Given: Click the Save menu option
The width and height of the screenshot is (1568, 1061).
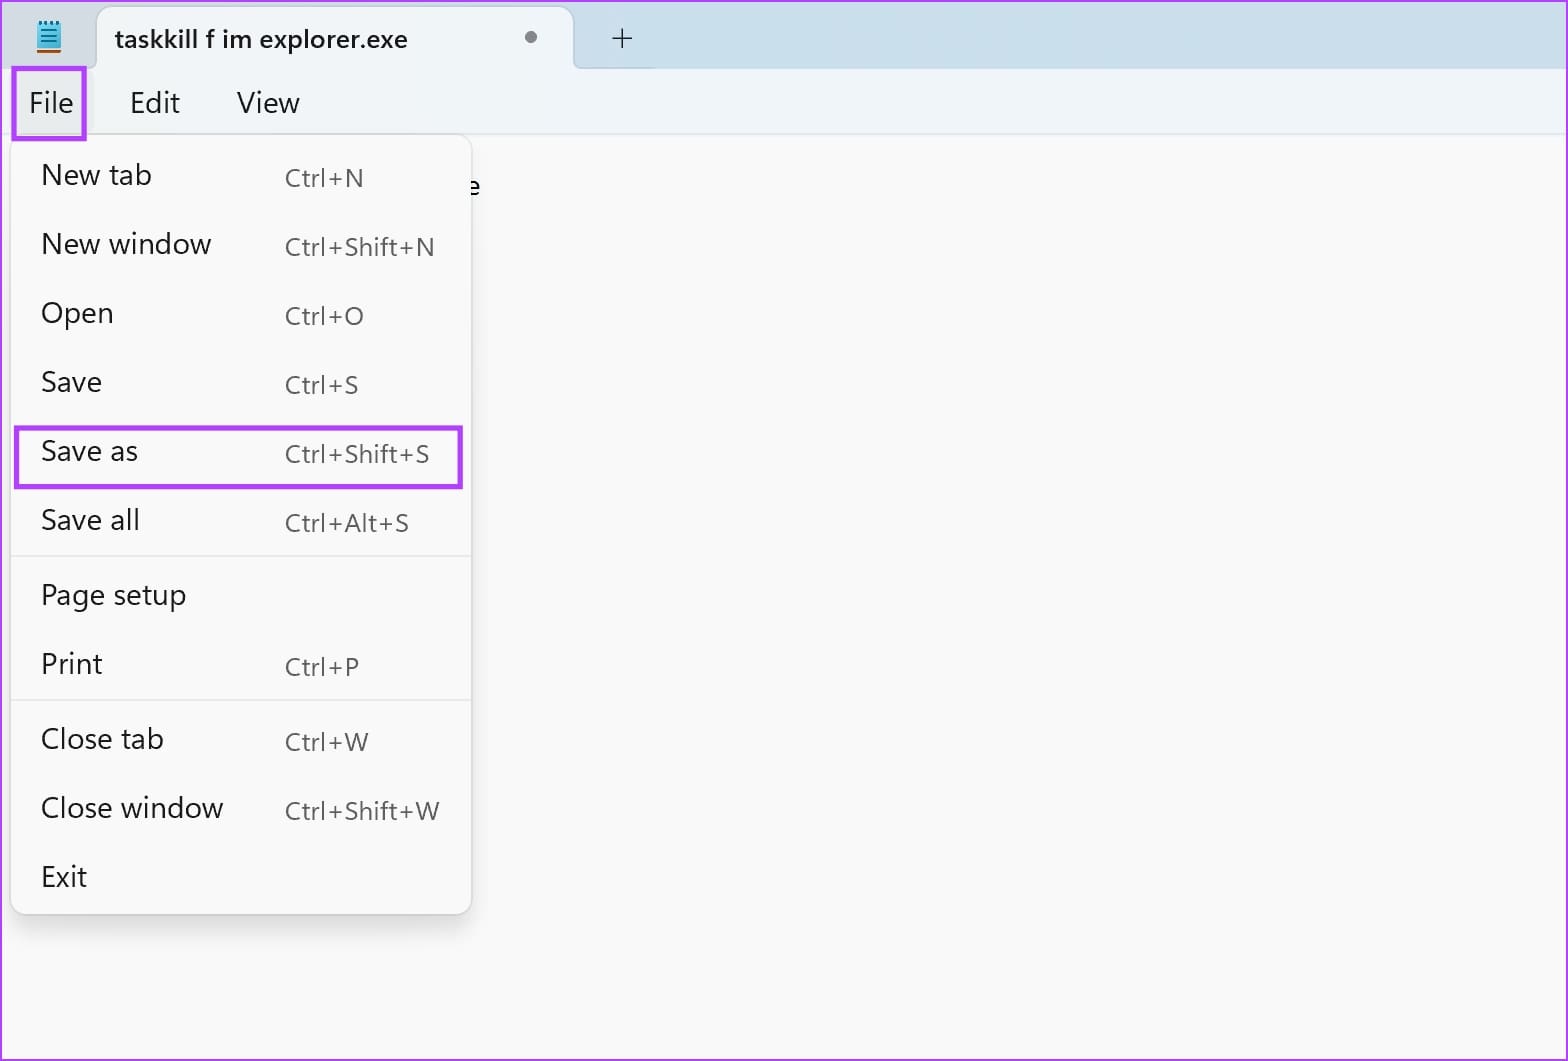Looking at the screenshot, I should [240, 383].
